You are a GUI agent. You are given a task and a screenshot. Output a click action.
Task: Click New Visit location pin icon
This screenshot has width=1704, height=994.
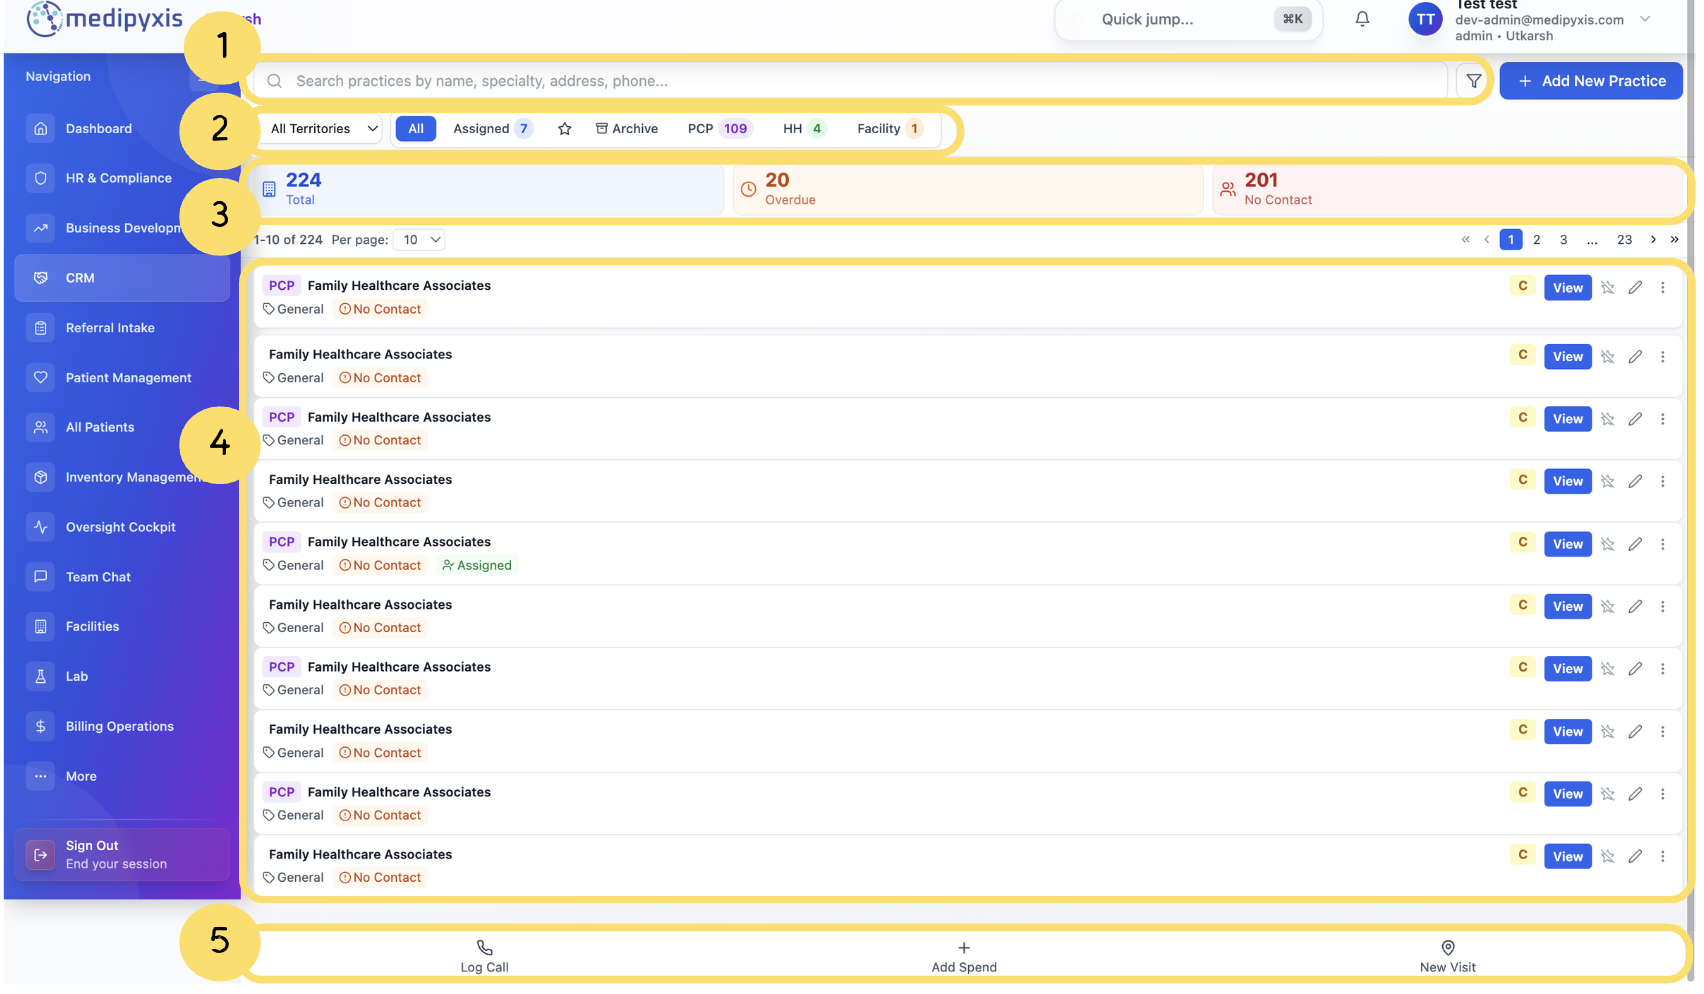tap(1447, 948)
